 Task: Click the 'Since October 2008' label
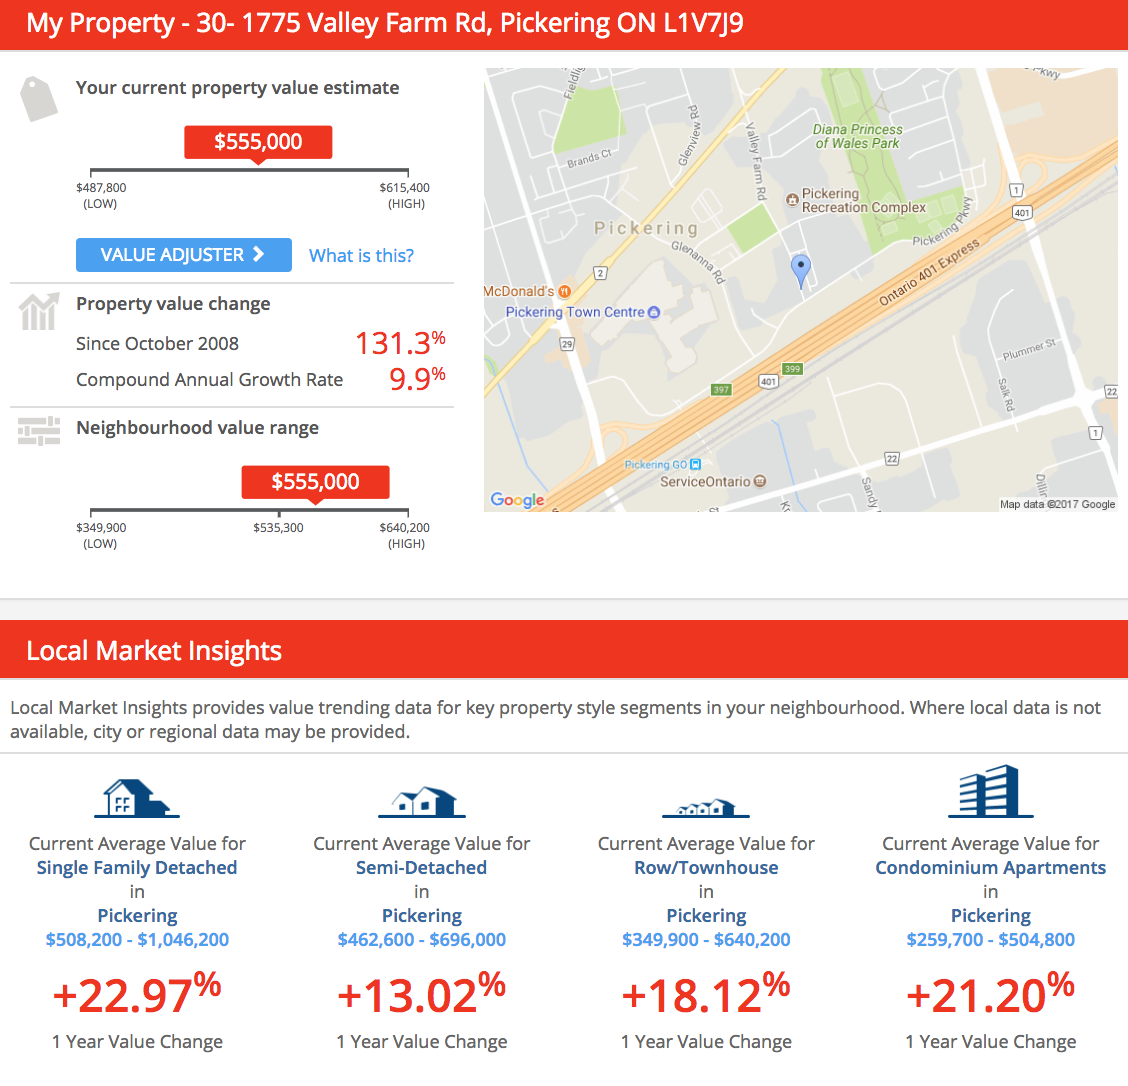pyautogui.click(x=158, y=344)
